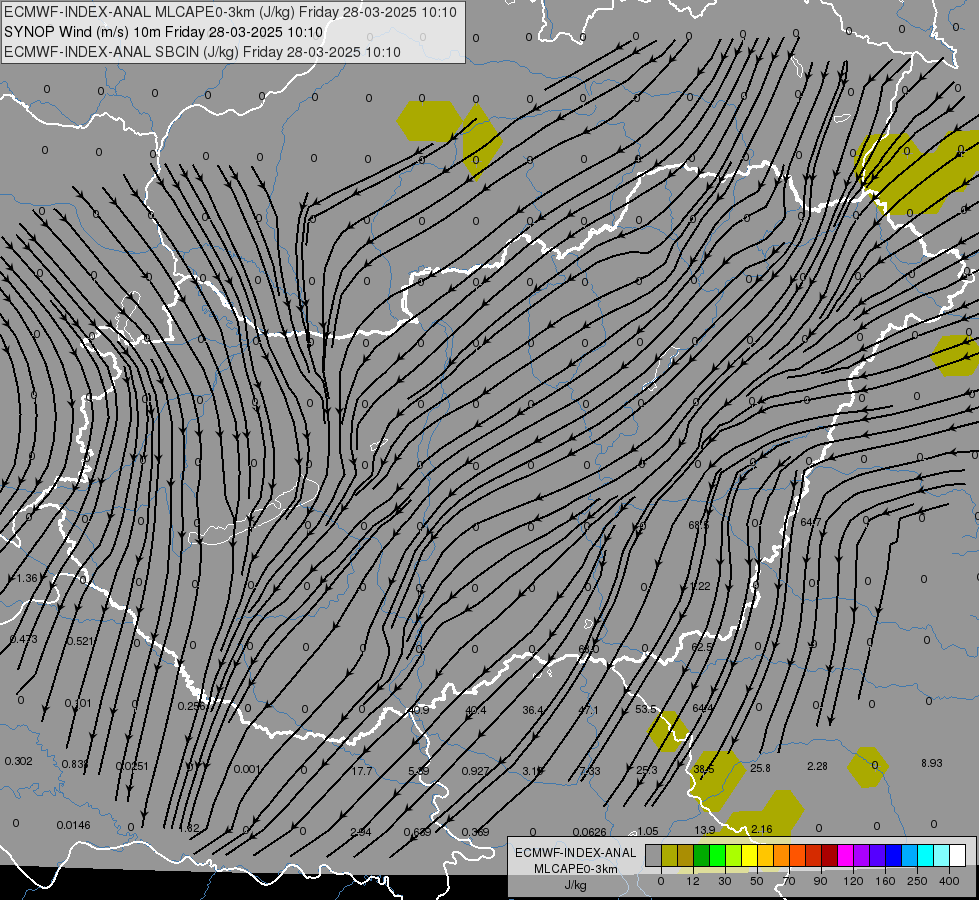
Task: Click the map value '40.9'
Action: (418, 710)
